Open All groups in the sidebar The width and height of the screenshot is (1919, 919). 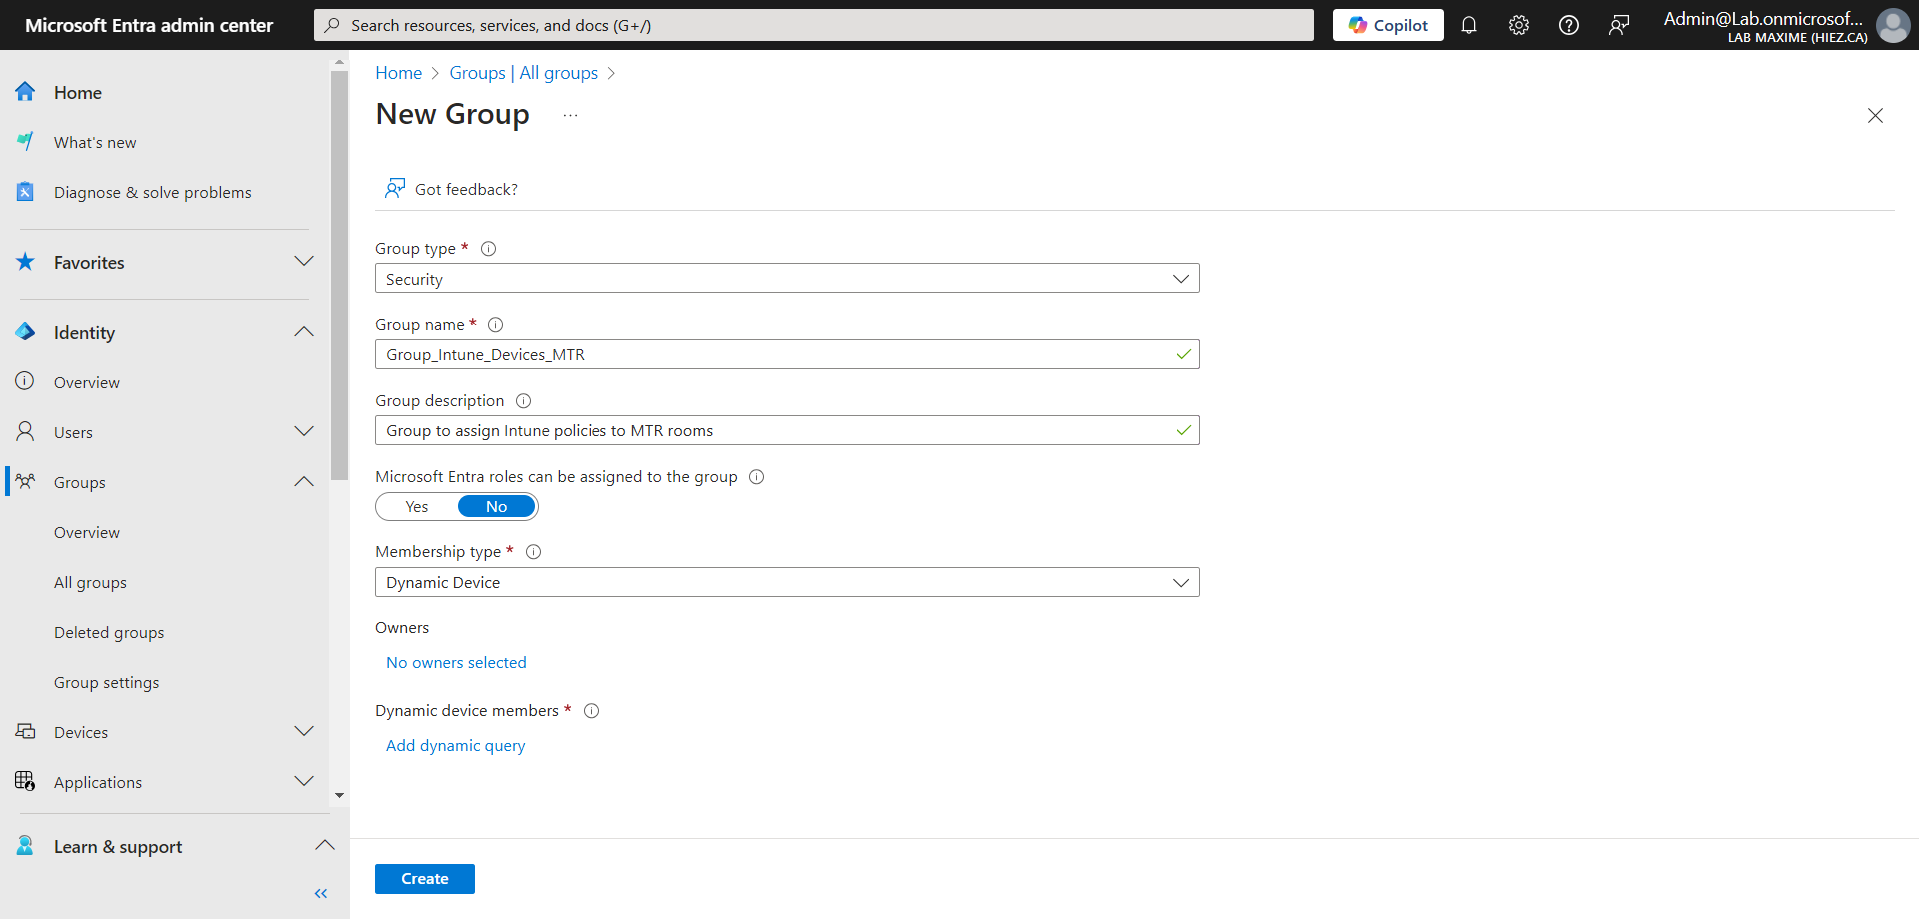[x=90, y=582]
